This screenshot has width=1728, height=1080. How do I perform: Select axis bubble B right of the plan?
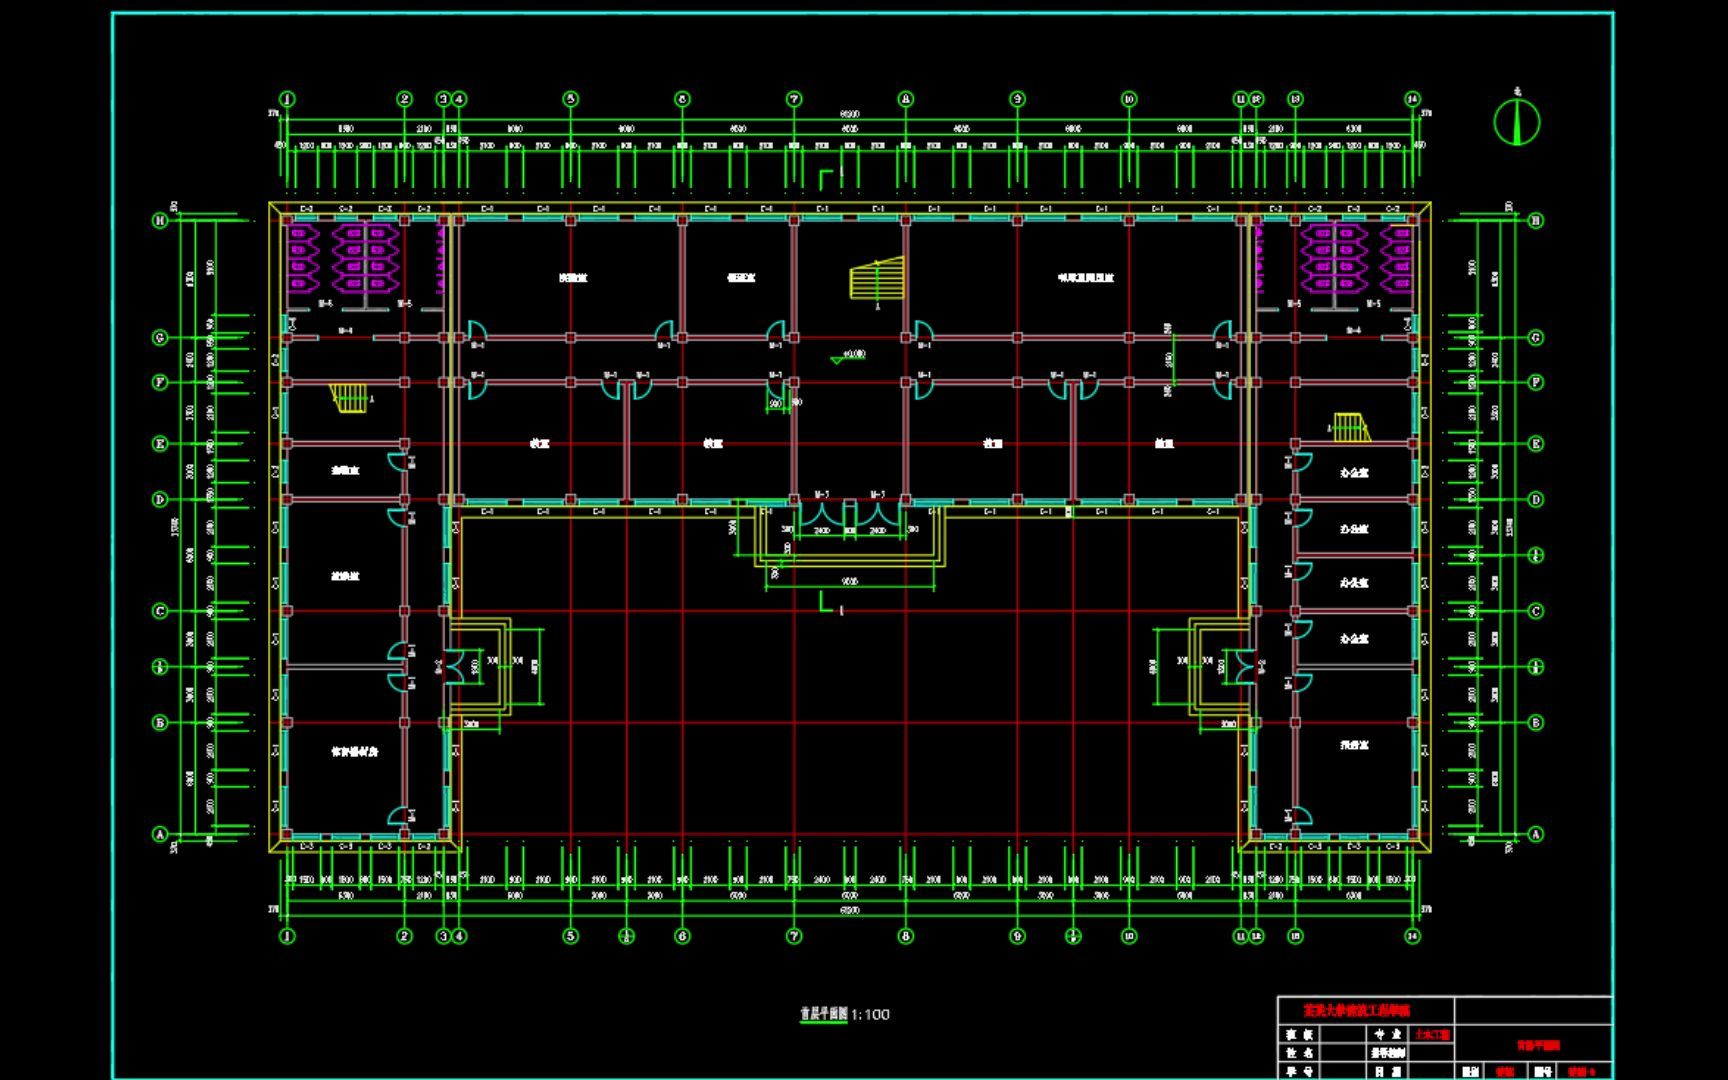click(1536, 722)
